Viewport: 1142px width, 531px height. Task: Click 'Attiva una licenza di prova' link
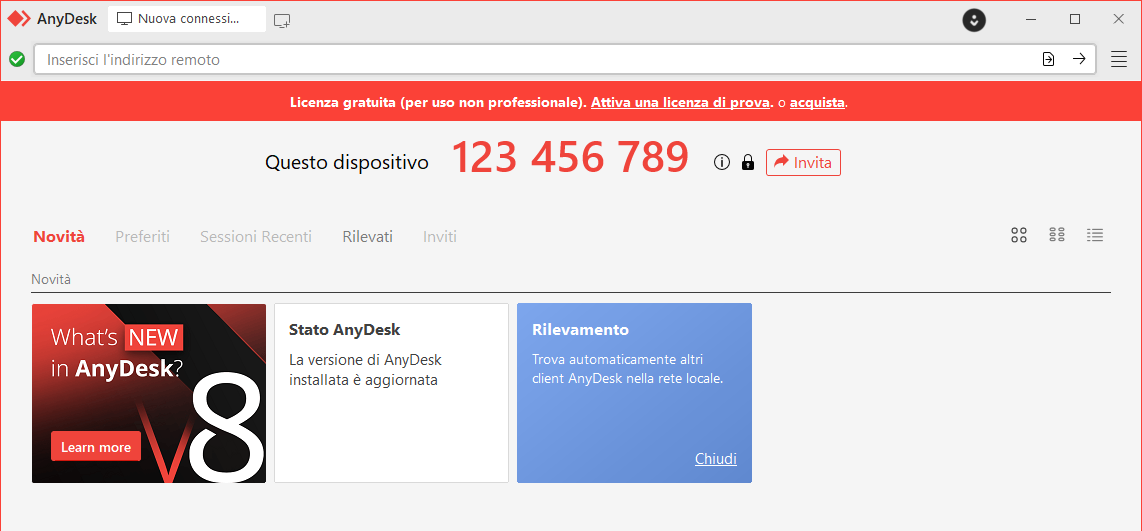pyautogui.click(x=680, y=102)
